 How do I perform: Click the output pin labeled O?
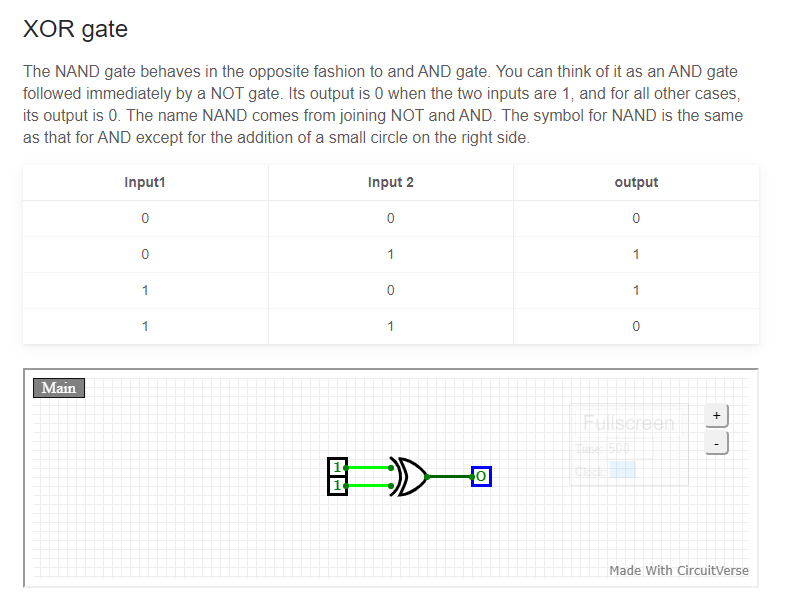(x=481, y=476)
